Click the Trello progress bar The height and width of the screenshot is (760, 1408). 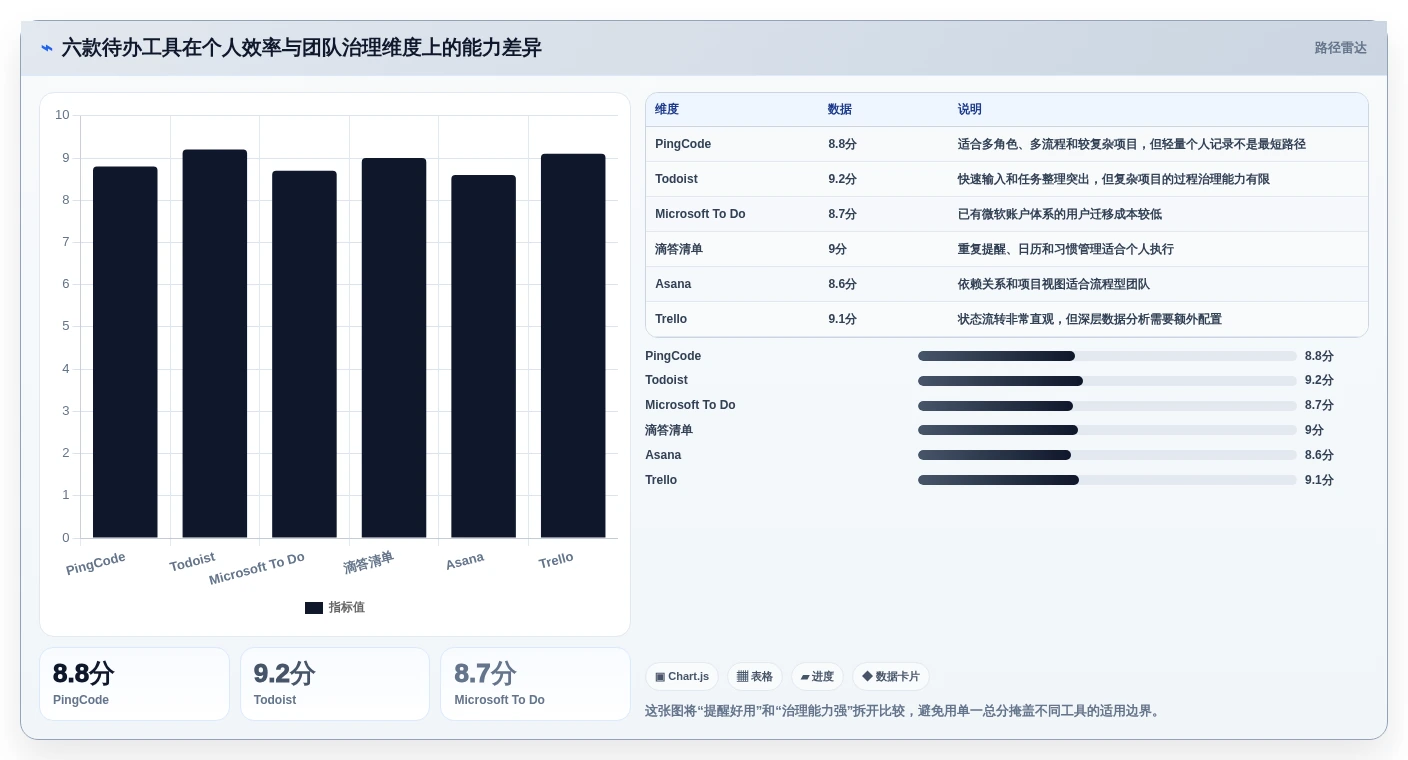(x=1107, y=480)
